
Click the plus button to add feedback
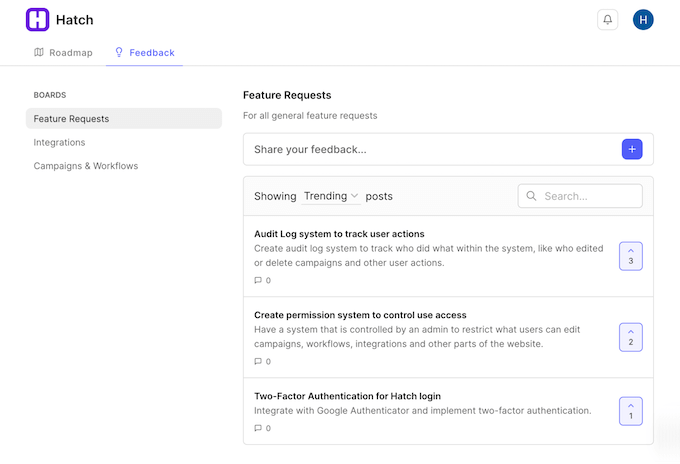pos(631,149)
